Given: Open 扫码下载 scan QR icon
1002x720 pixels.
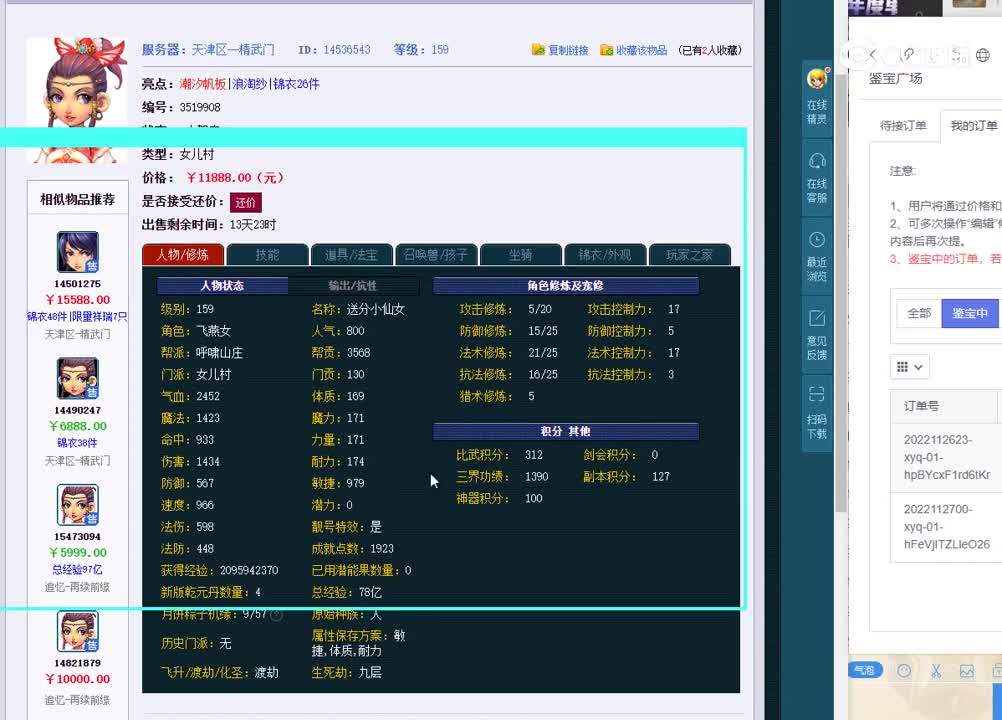Looking at the screenshot, I should [x=817, y=394].
